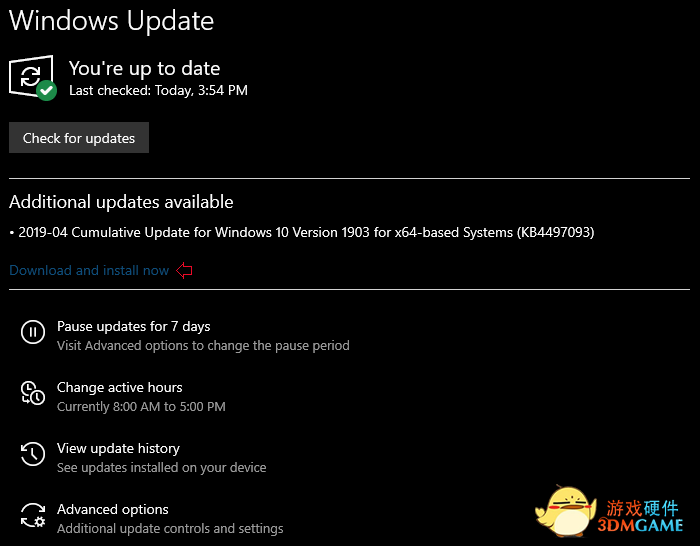This screenshot has height=546, width=700.
Task: Open View update history
Action: coord(118,448)
